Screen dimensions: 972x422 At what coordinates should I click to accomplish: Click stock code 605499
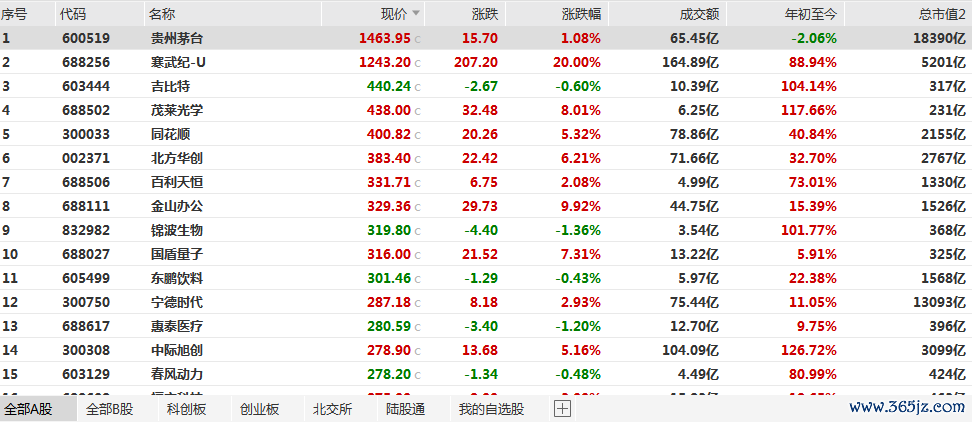(86, 279)
